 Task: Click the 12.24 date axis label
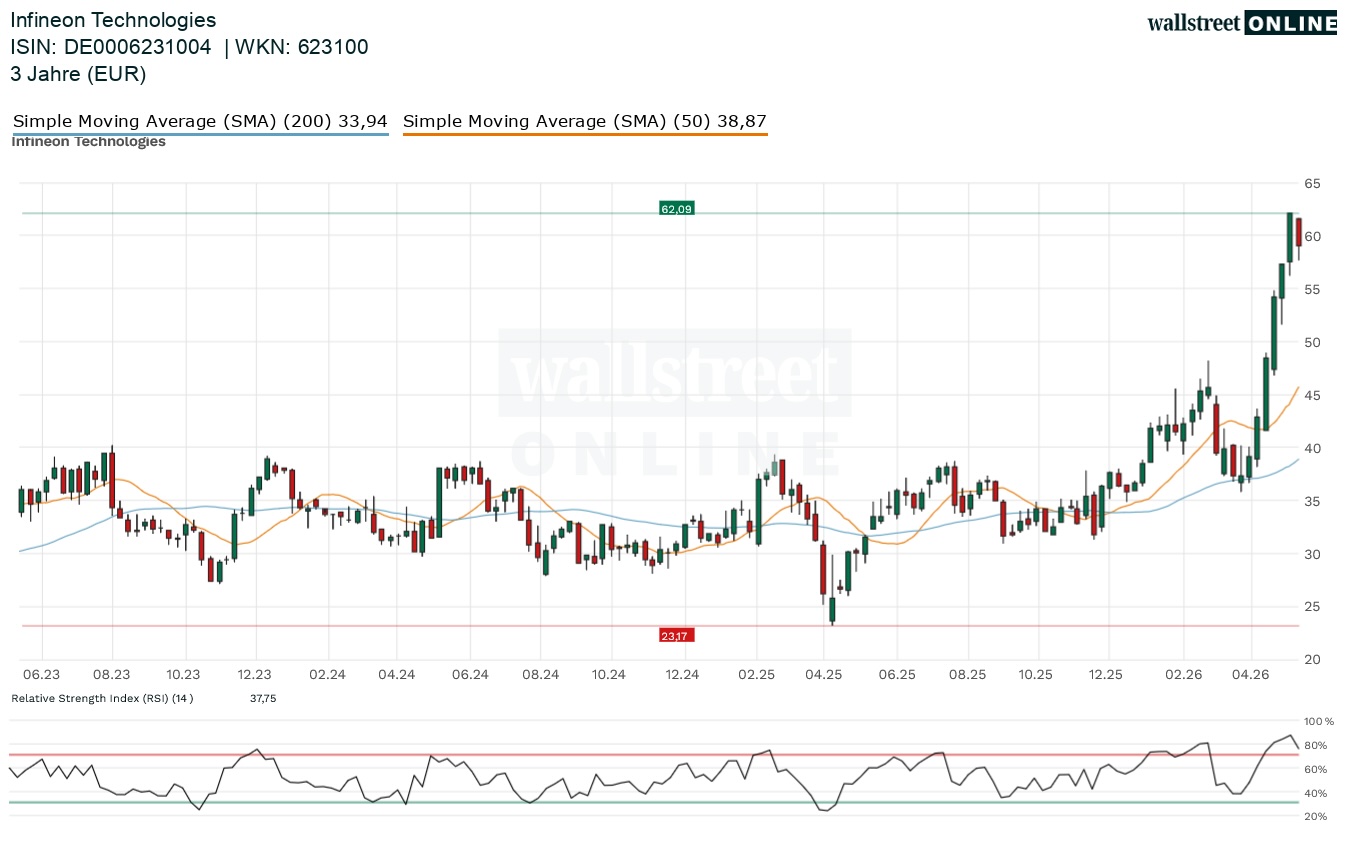click(x=682, y=675)
